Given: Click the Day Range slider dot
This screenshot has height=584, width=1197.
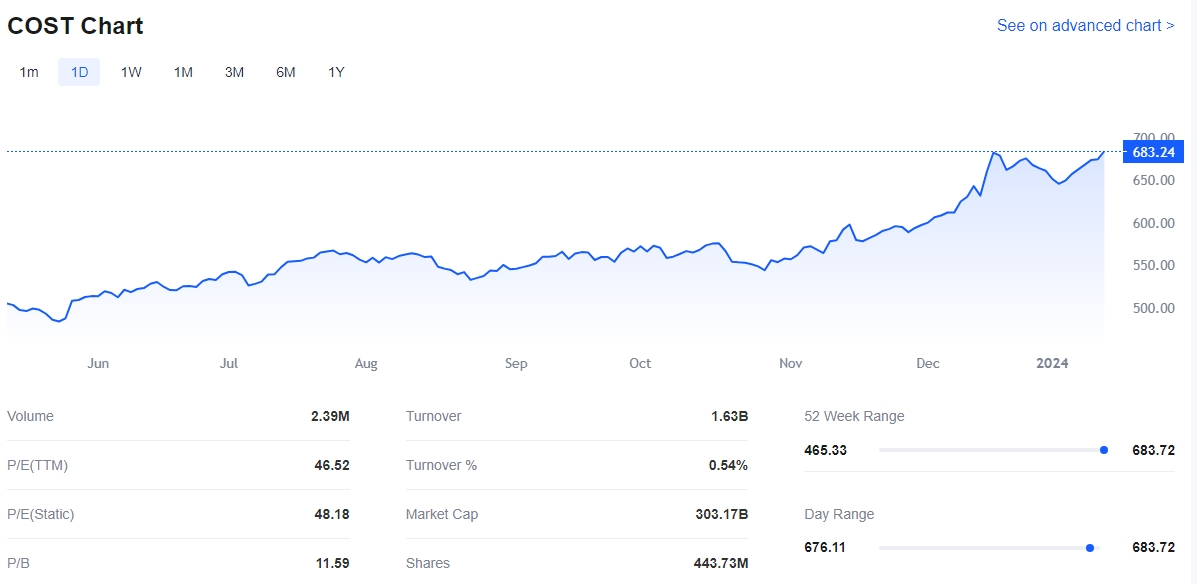Looking at the screenshot, I should click(1090, 548).
